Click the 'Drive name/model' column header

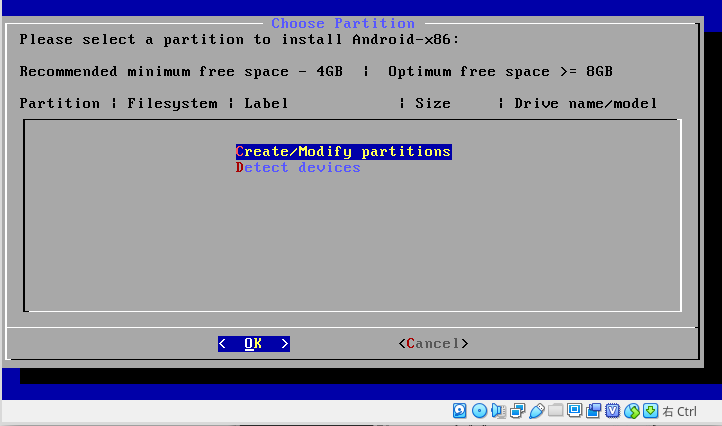[x=586, y=103]
